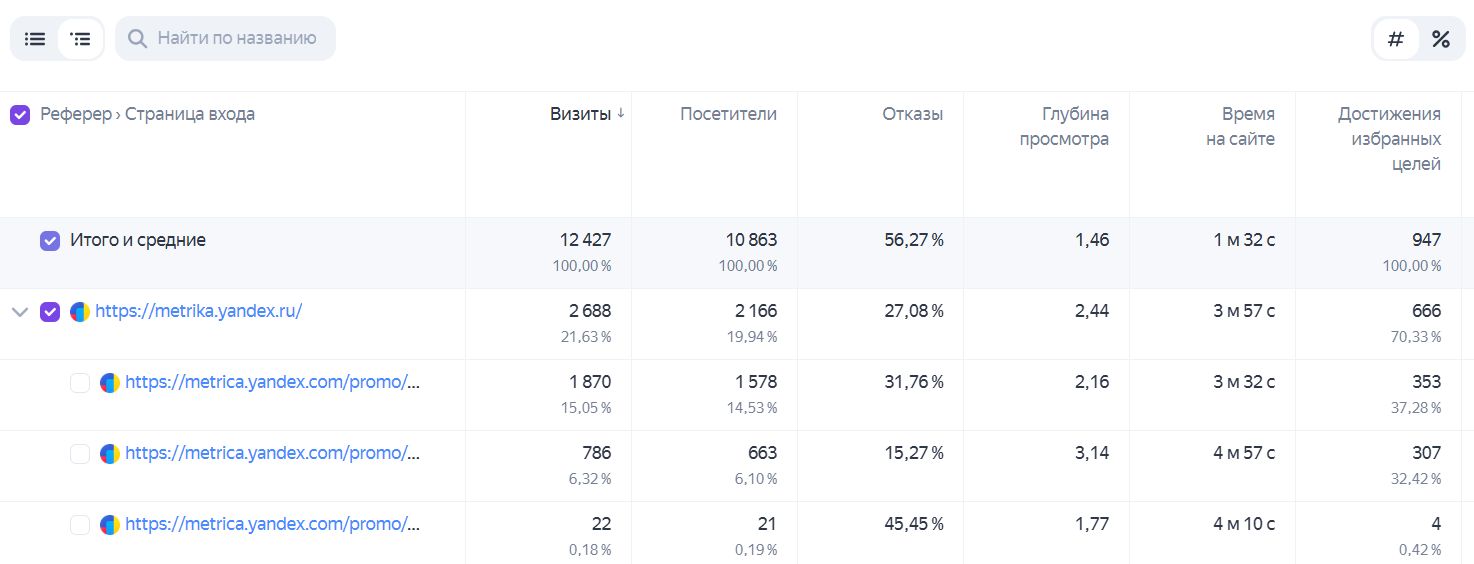Click favicon beside metrika.yandex.ru referrer
The width and height of the screenshot is (1474, 564).
80,312
